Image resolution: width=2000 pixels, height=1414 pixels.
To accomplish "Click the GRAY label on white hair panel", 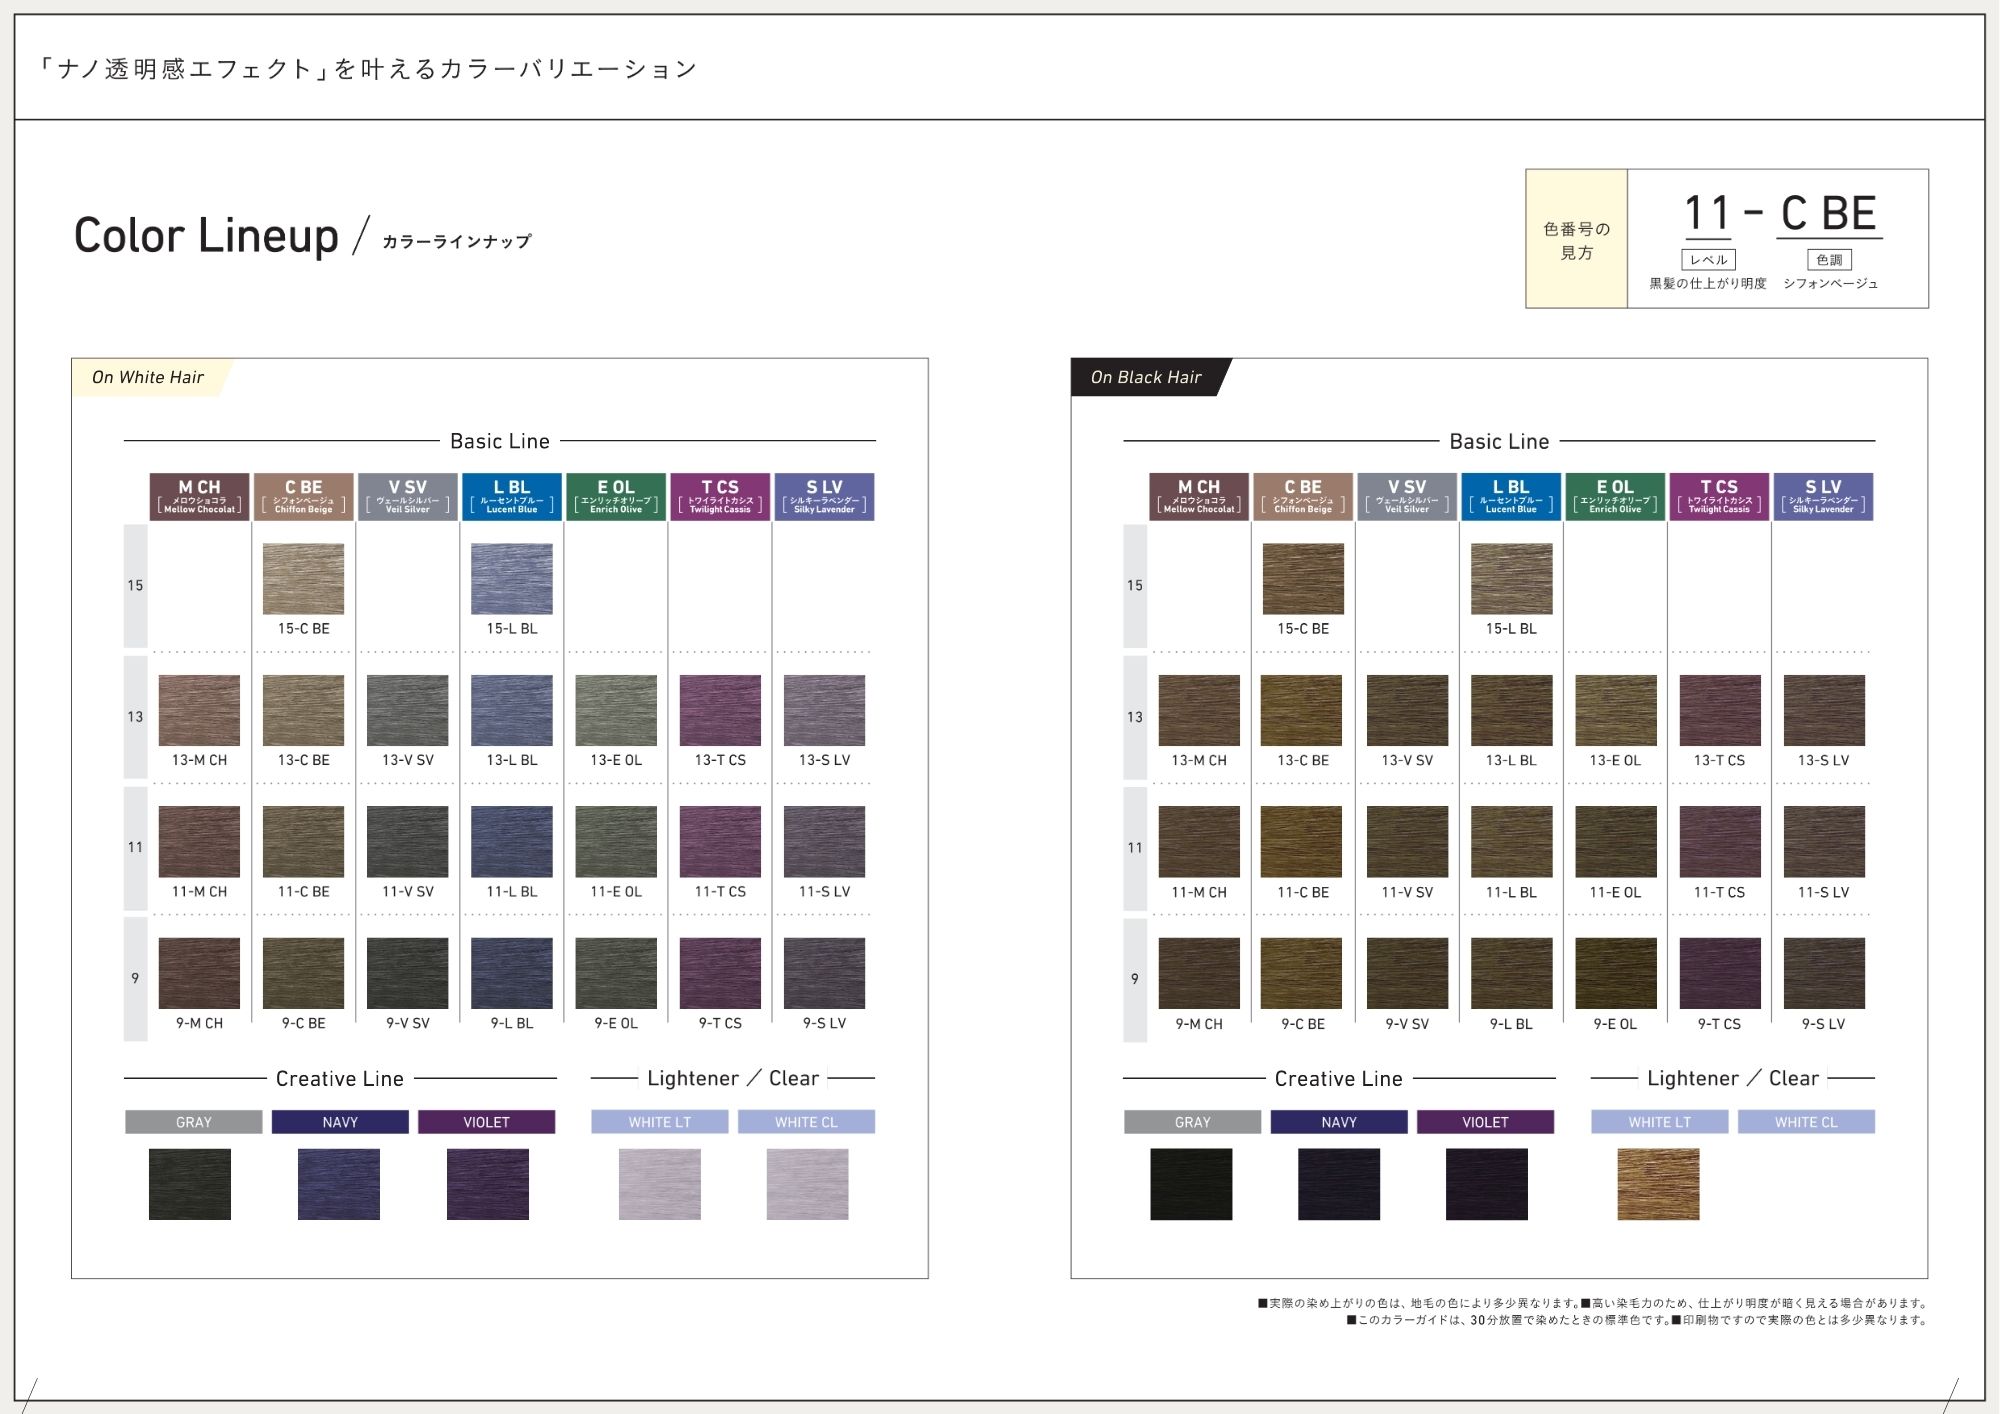I will [x=193, y=1122].
